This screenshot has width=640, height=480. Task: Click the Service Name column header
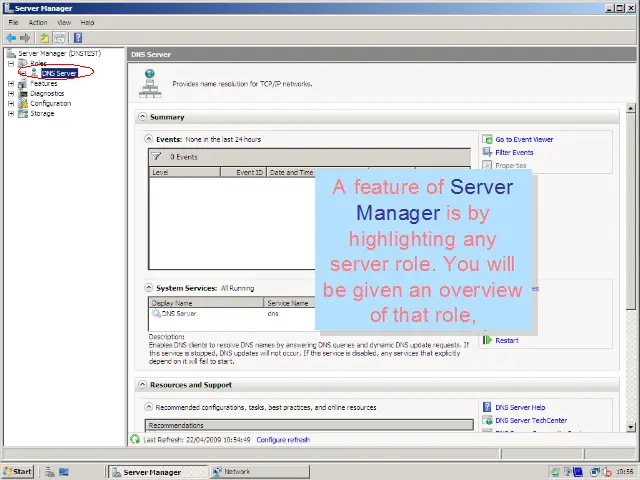point(290,303)
